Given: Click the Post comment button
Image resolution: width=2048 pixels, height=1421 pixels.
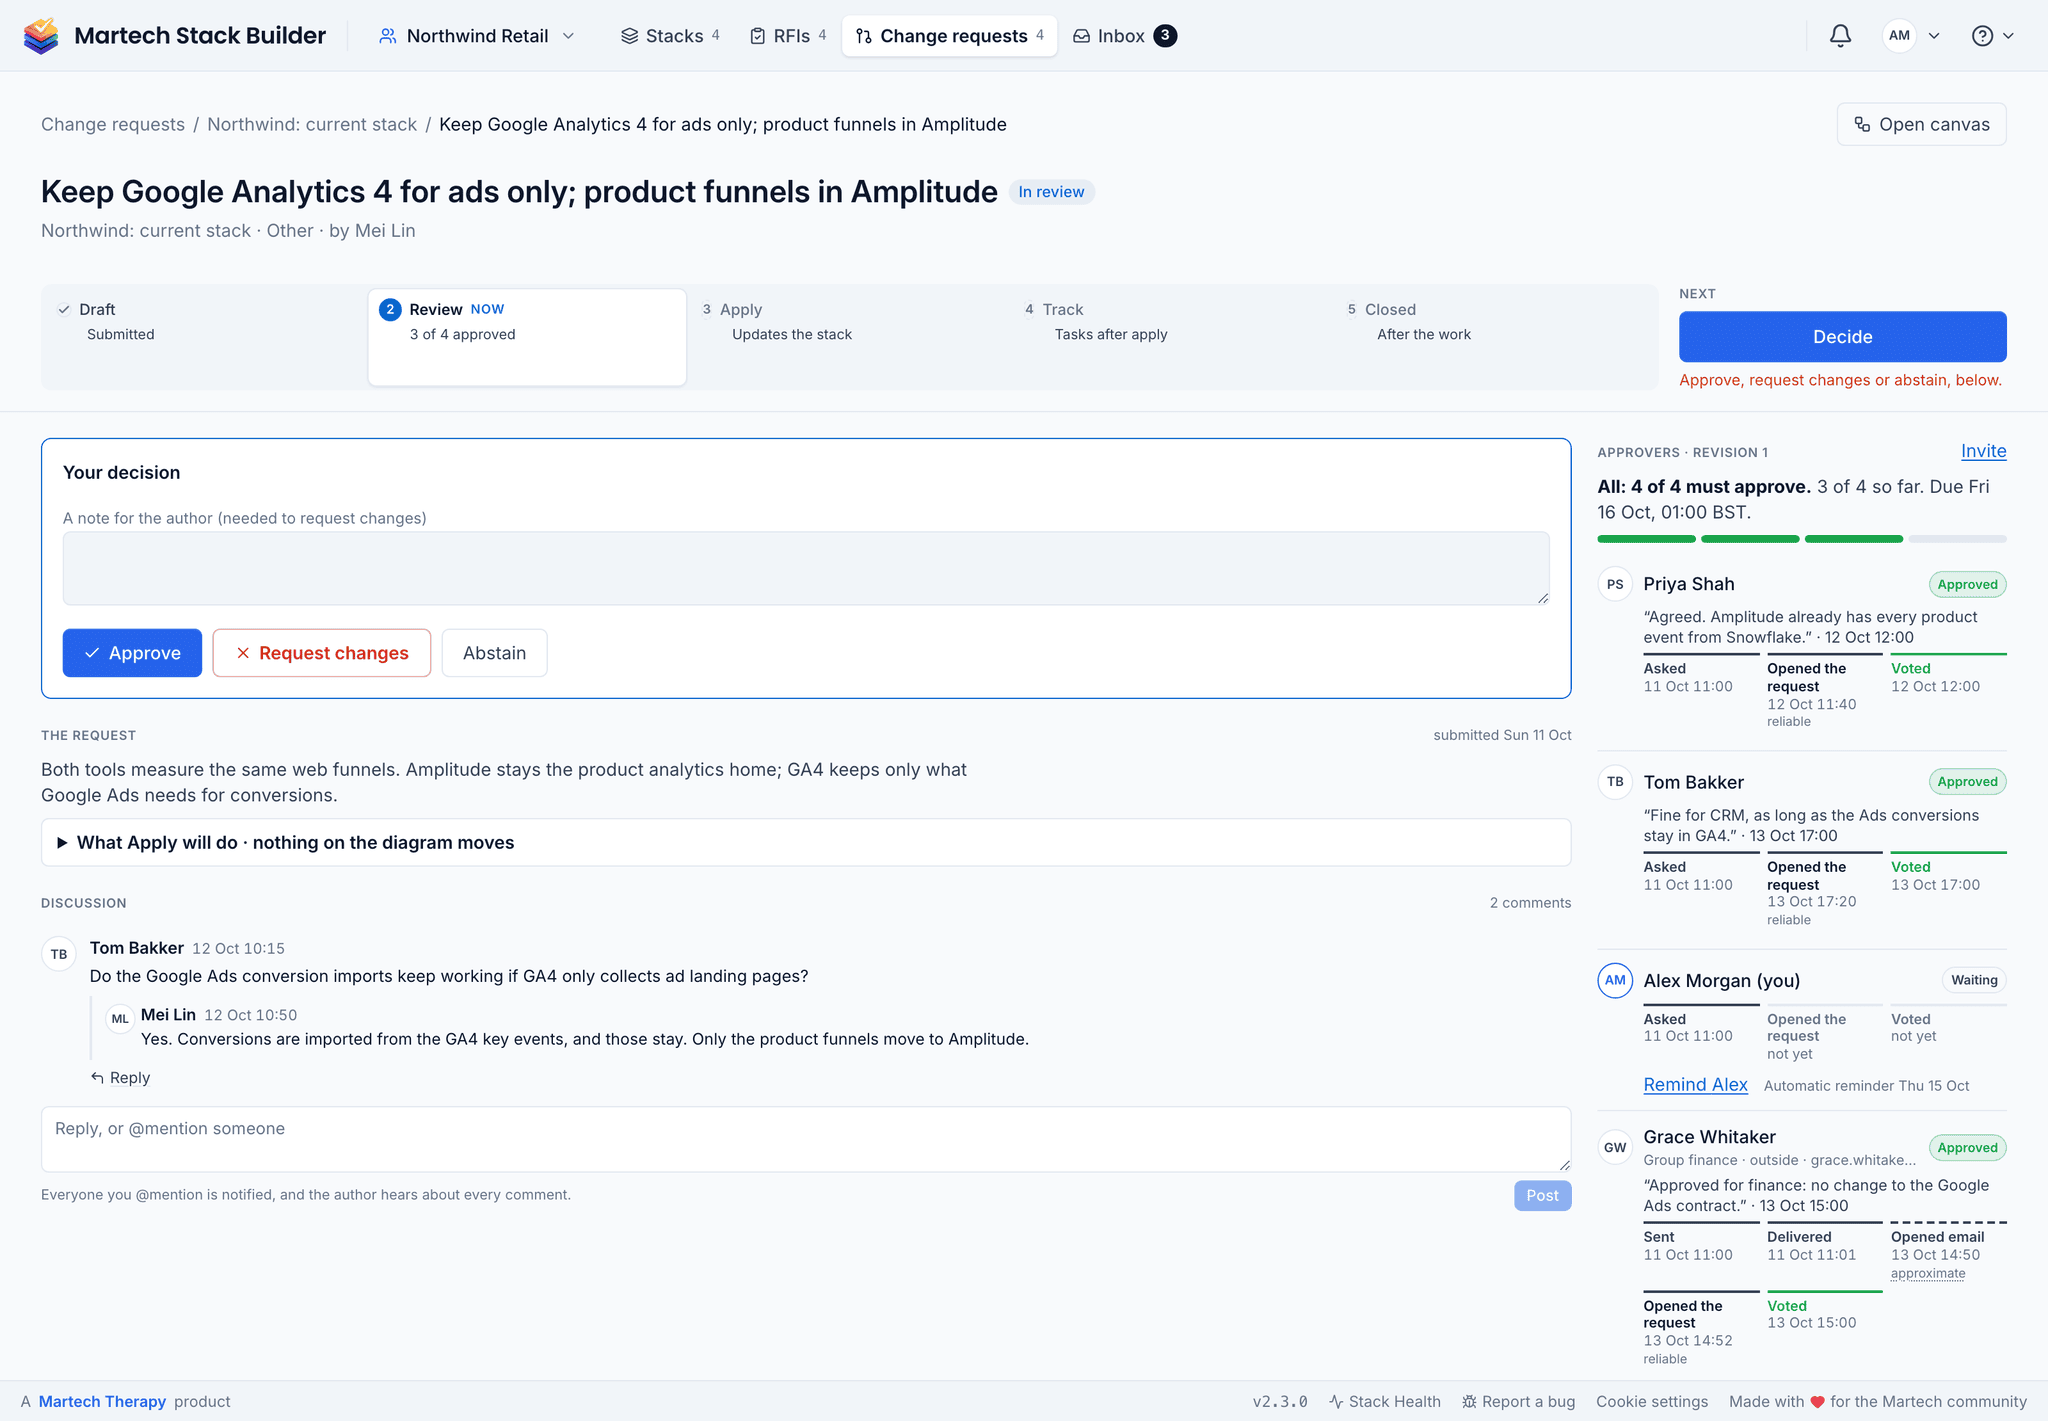Looking at the screenshot, I should pos(1542,1196).
